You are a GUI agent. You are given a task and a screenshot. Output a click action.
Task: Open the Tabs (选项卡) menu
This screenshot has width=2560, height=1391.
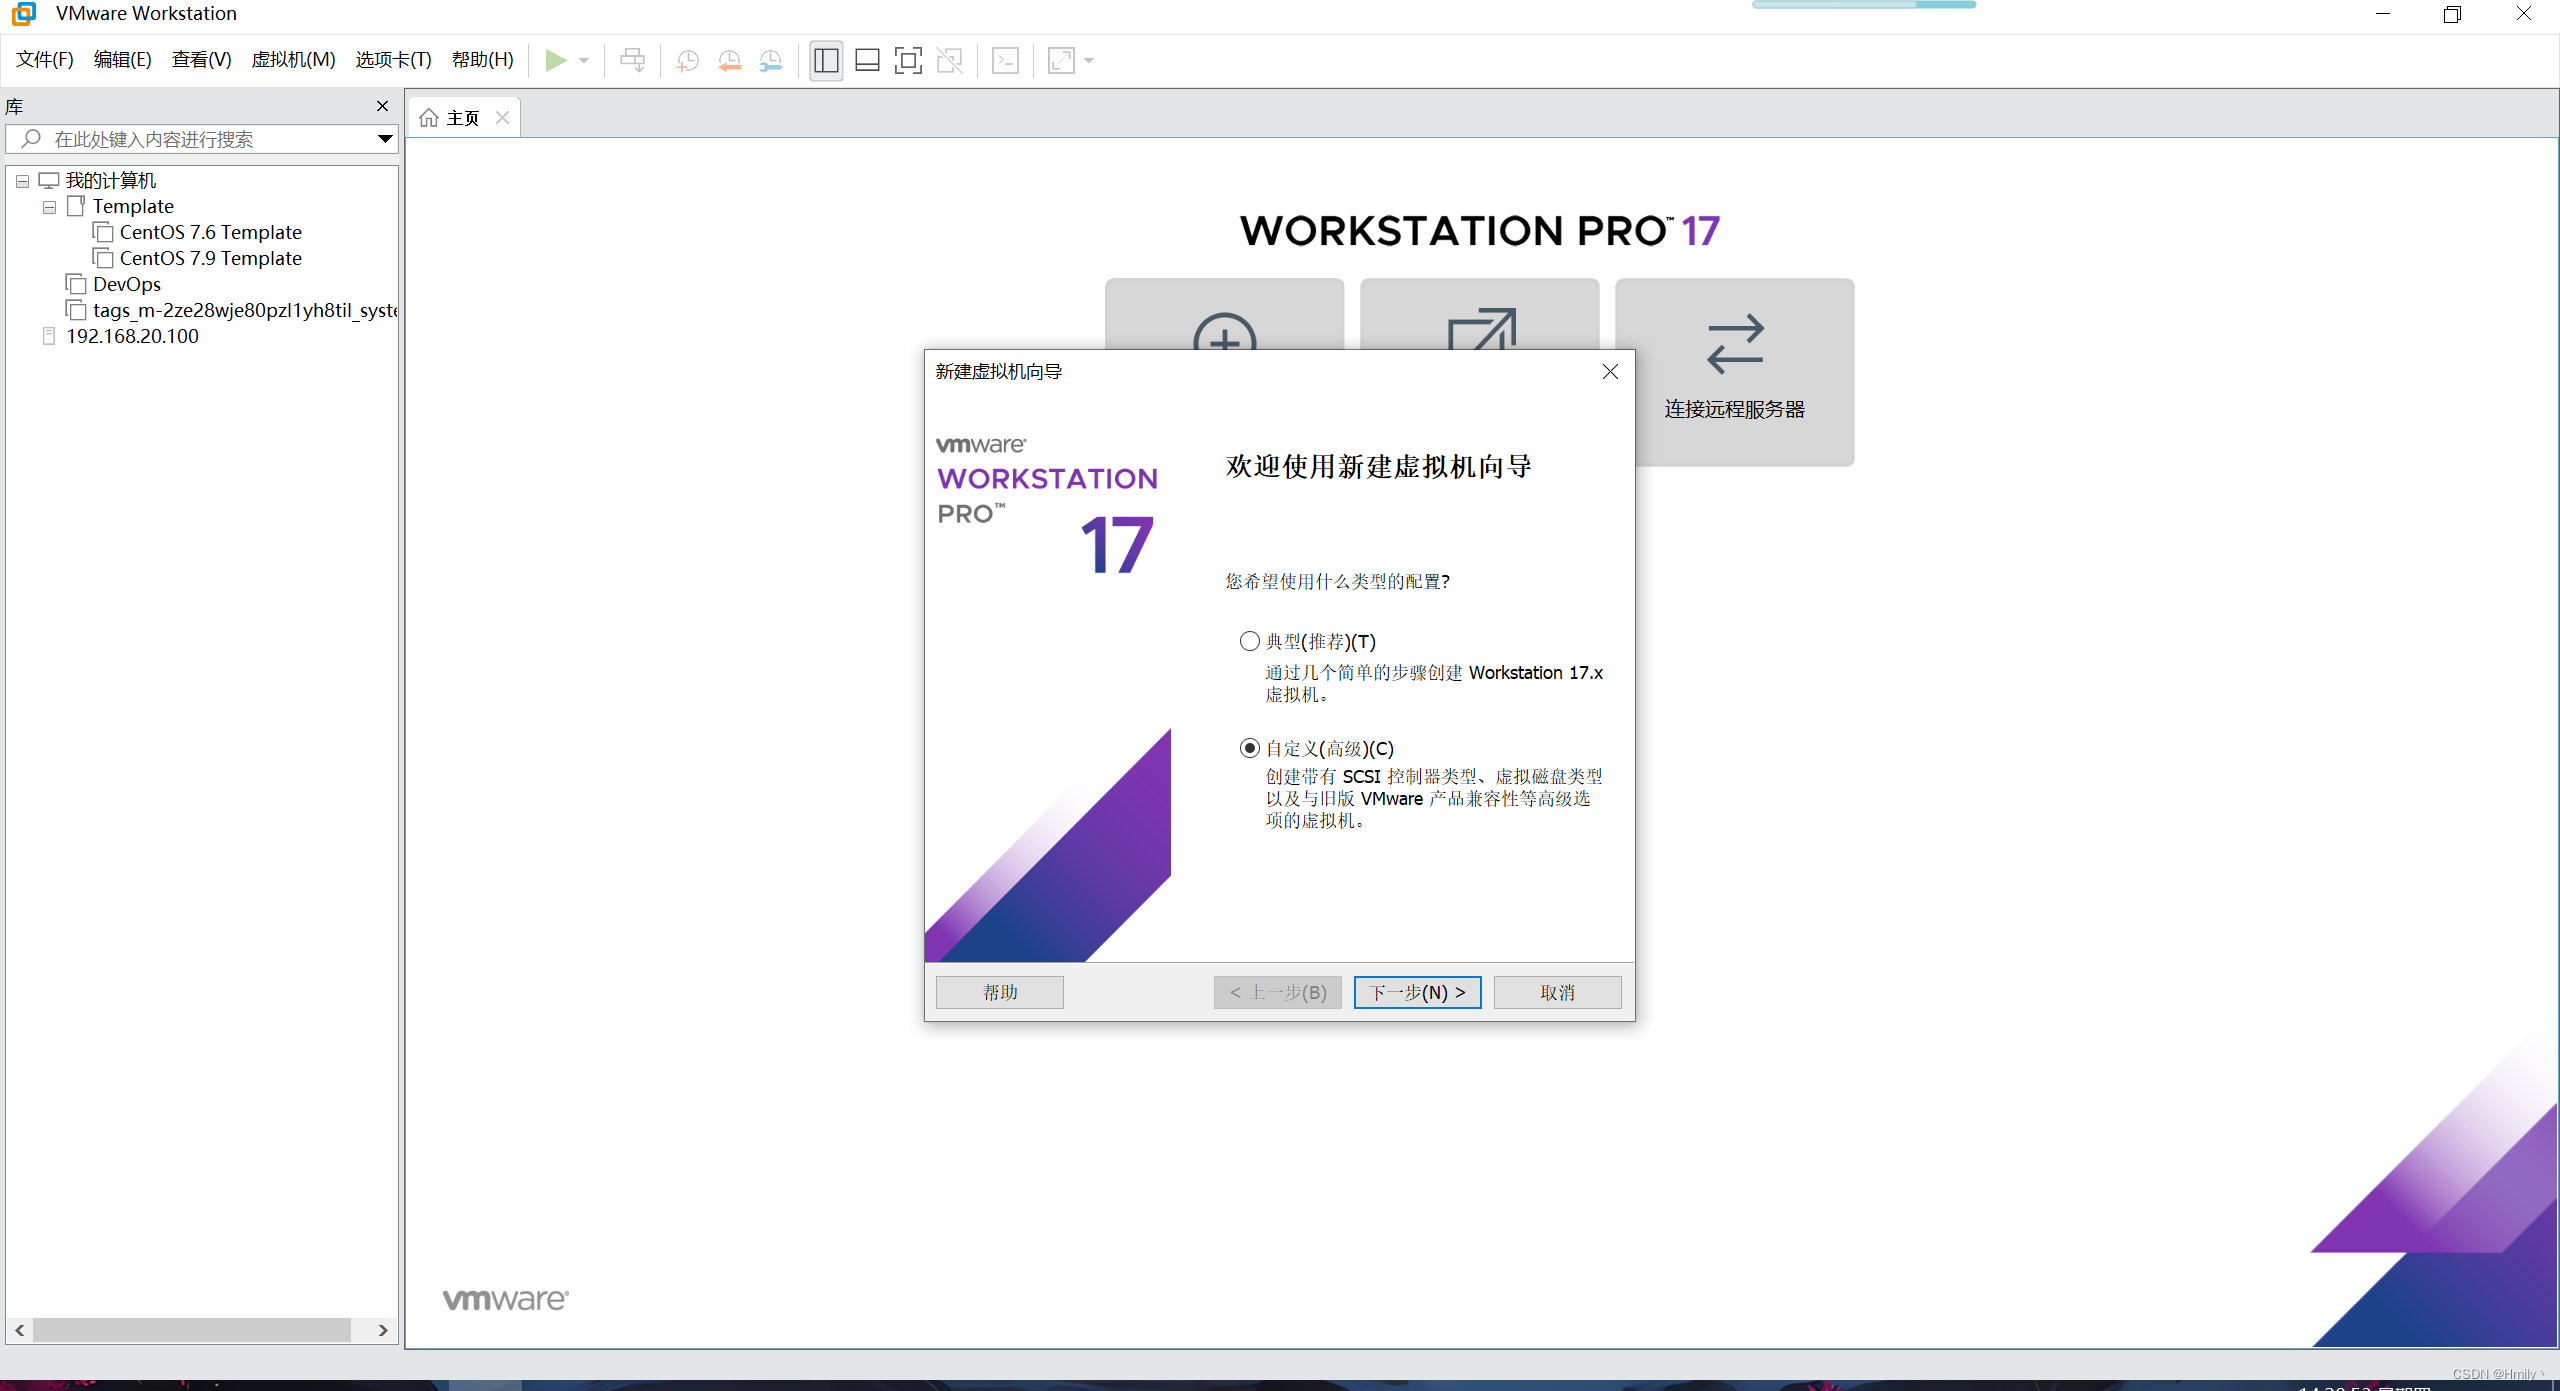tap(393, 59)
